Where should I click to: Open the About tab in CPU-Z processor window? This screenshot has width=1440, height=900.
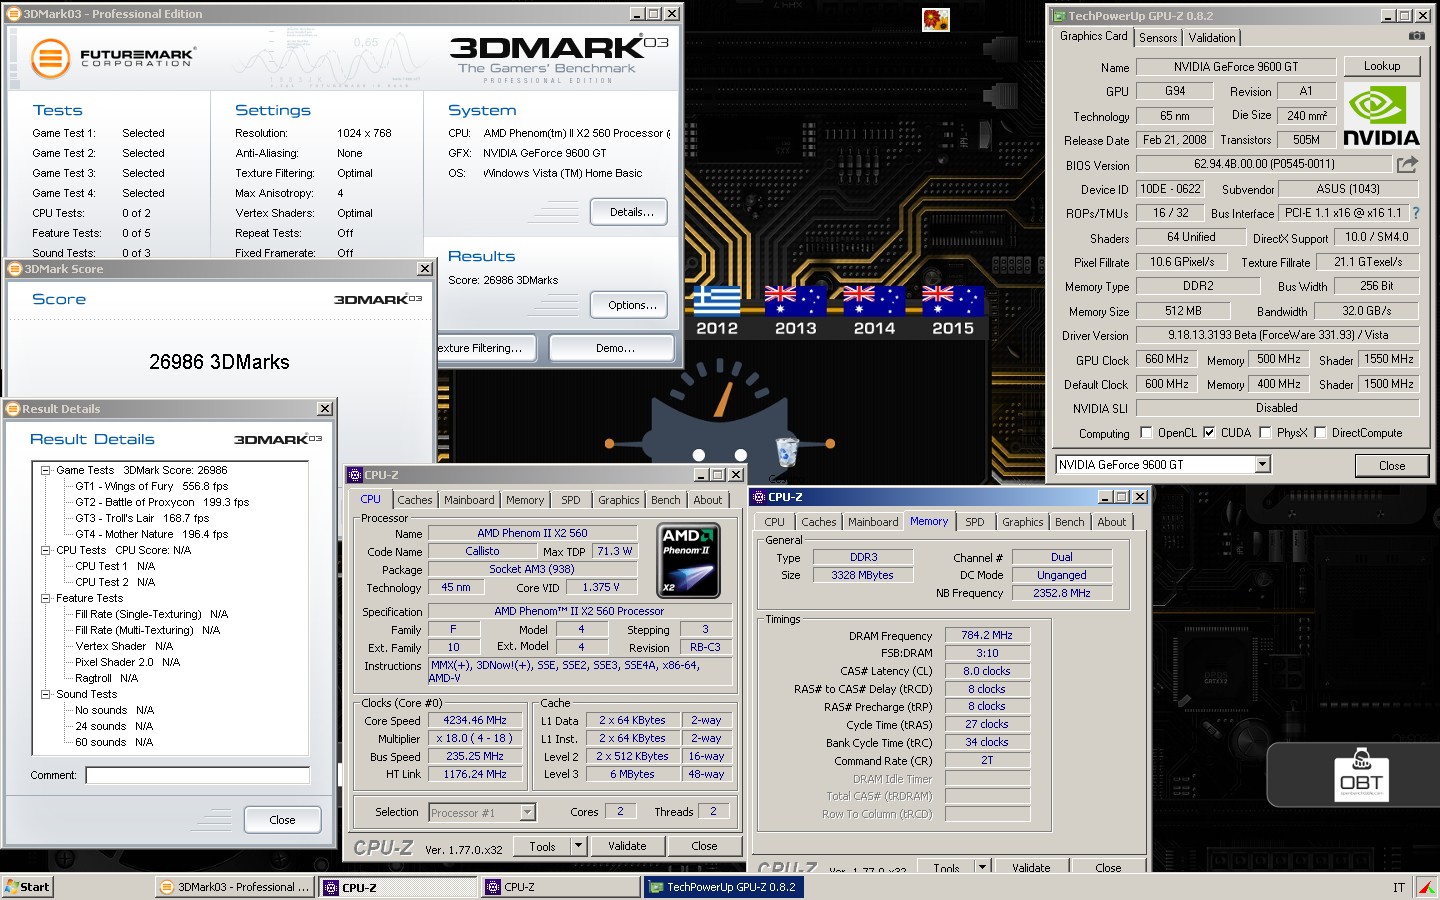[708, 500]
